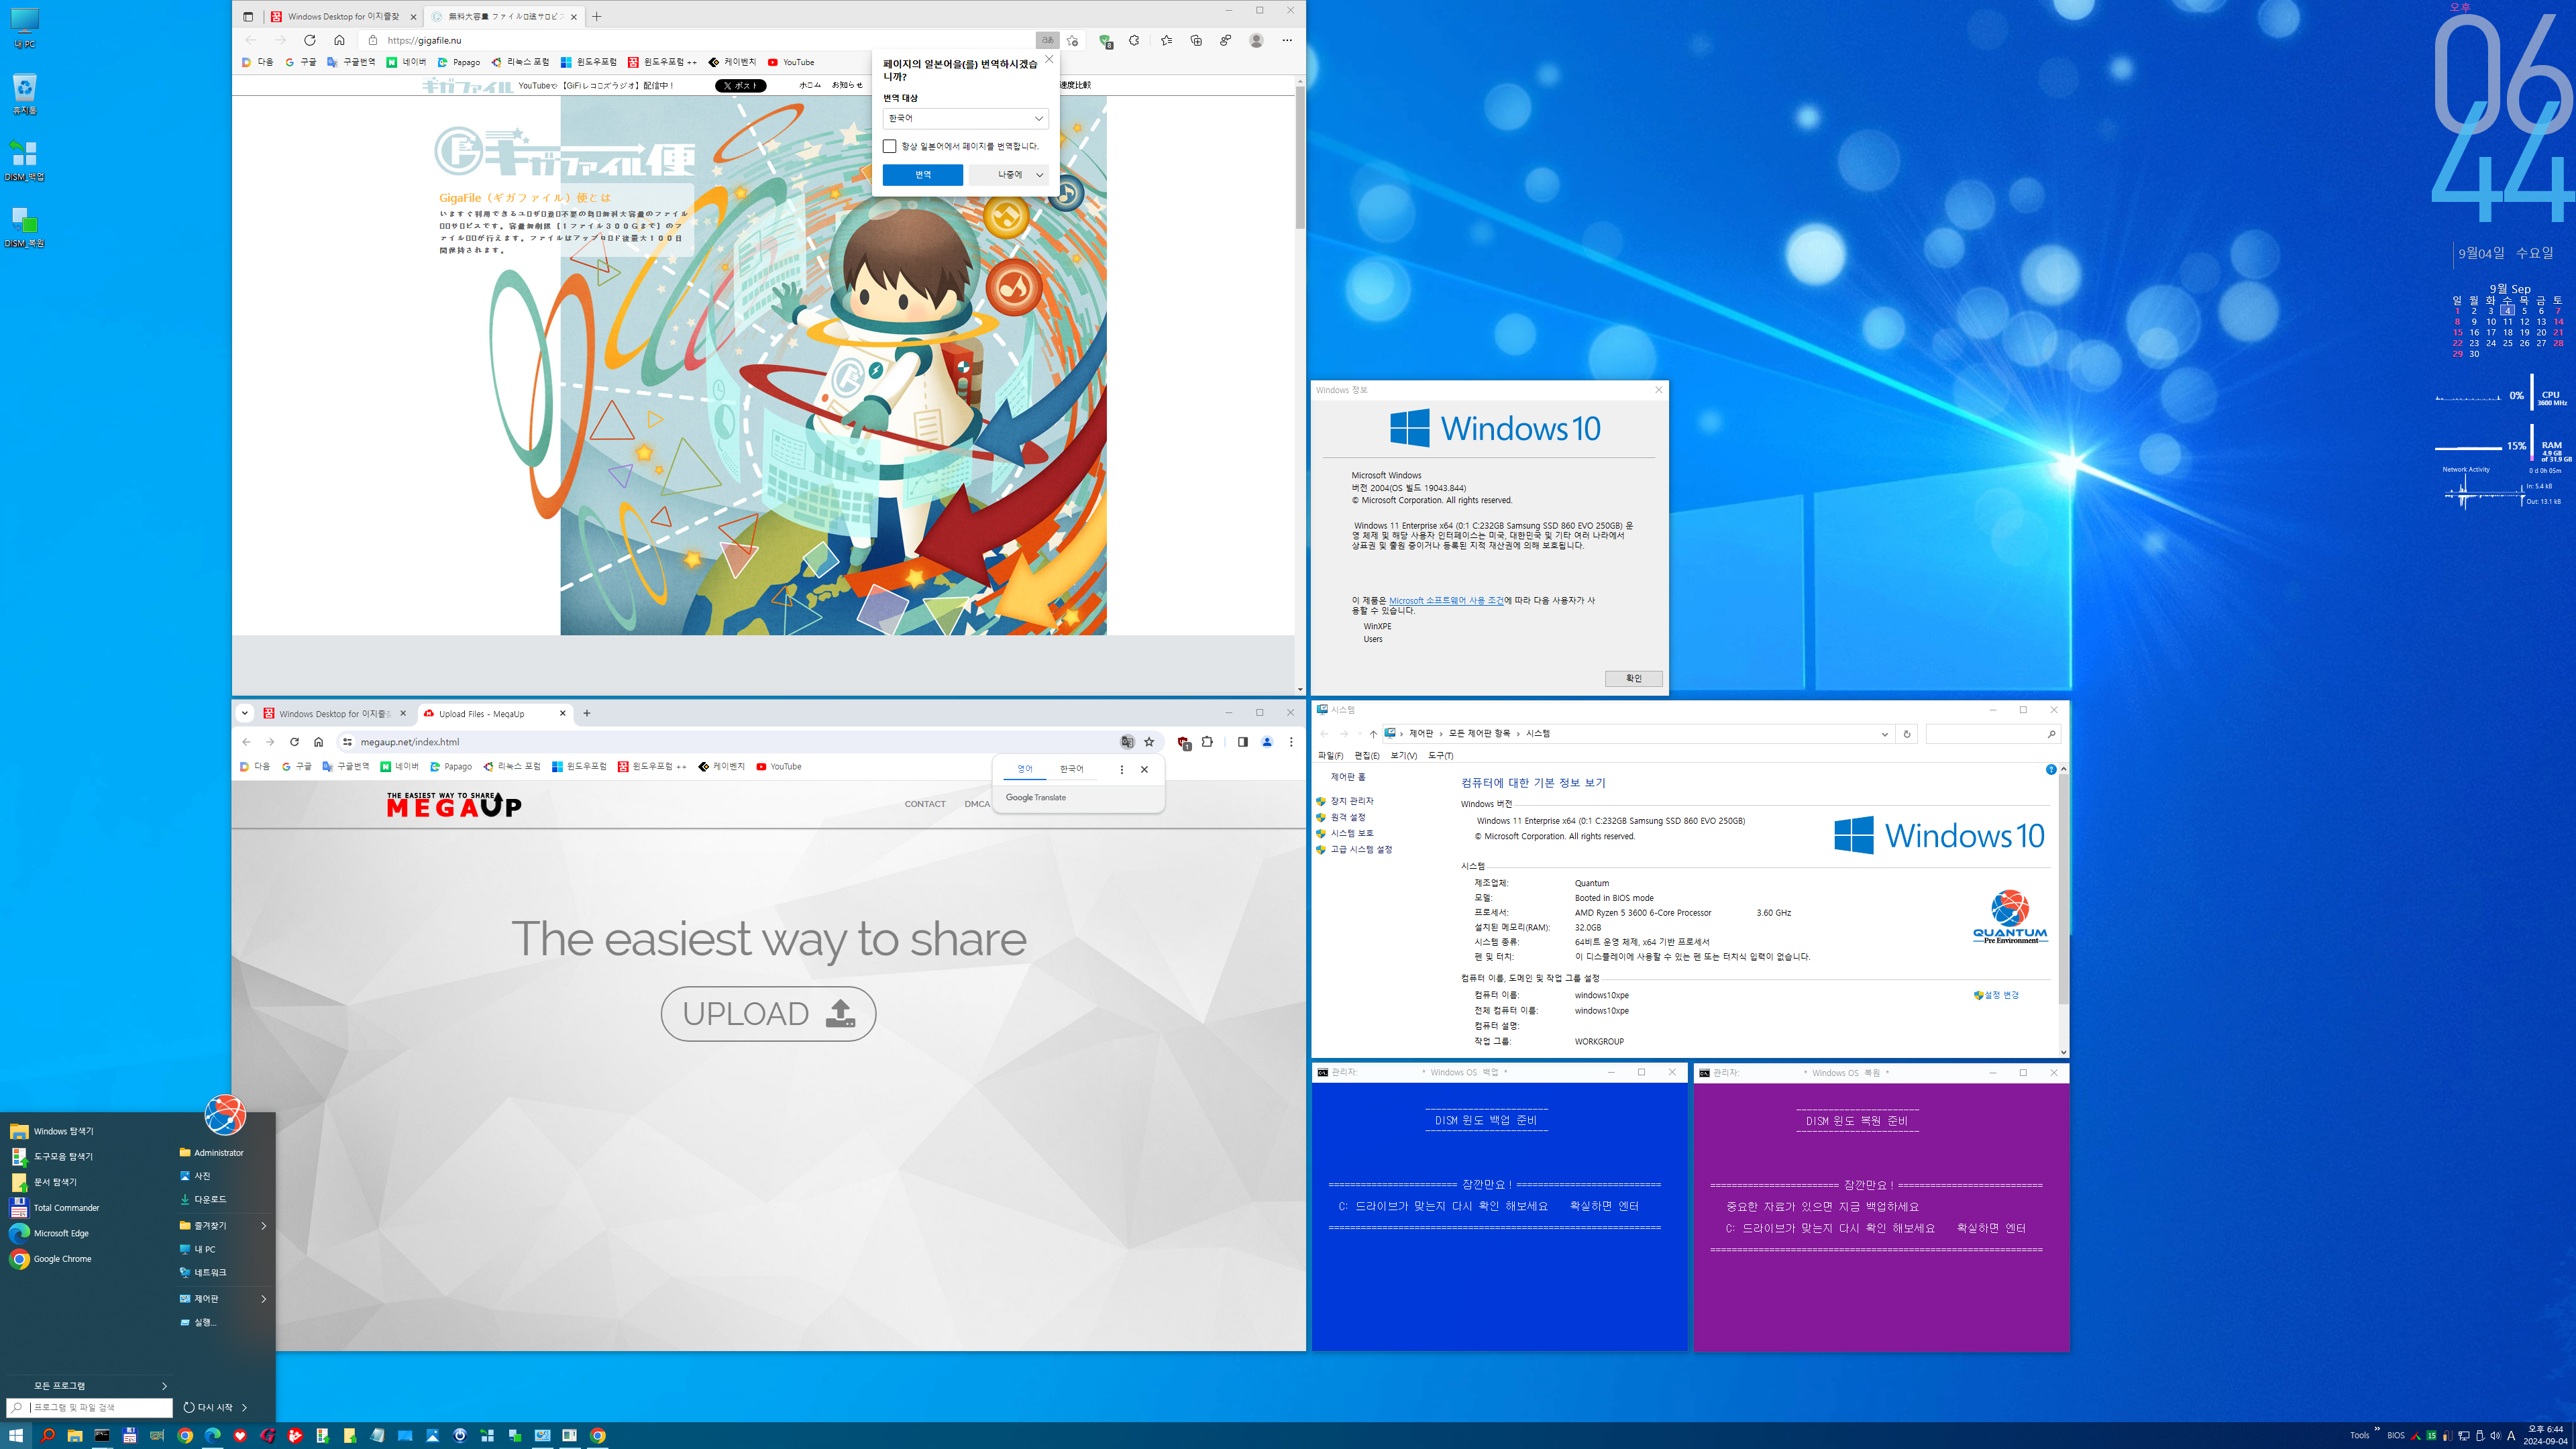Click the blue 번역 translate button
This screenshot has width=2576, height=1449.
coord(923,175)
